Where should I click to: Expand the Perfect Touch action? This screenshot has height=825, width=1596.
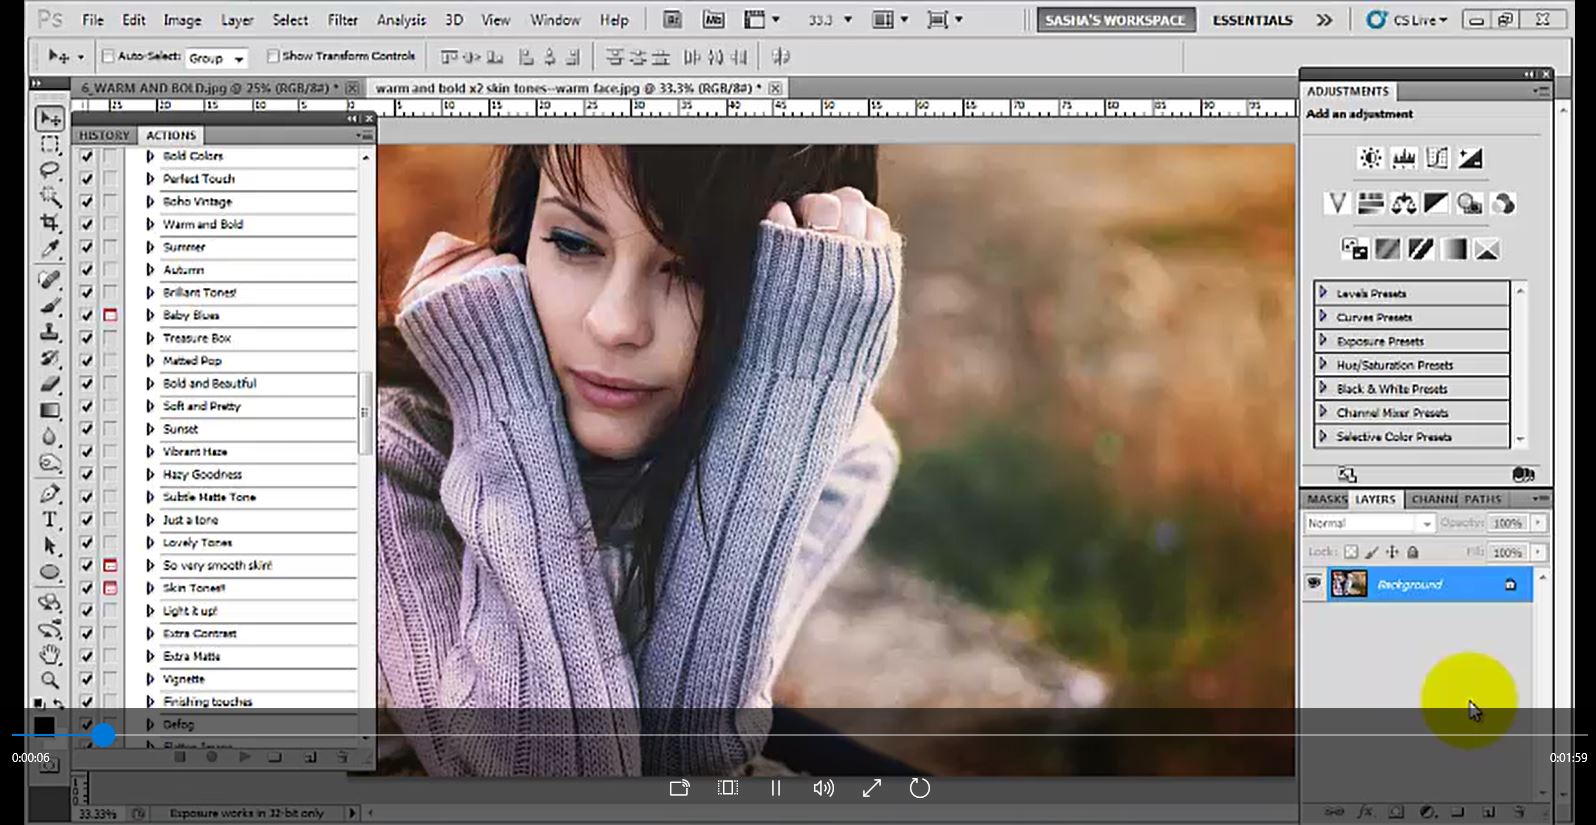click(150, 179)
